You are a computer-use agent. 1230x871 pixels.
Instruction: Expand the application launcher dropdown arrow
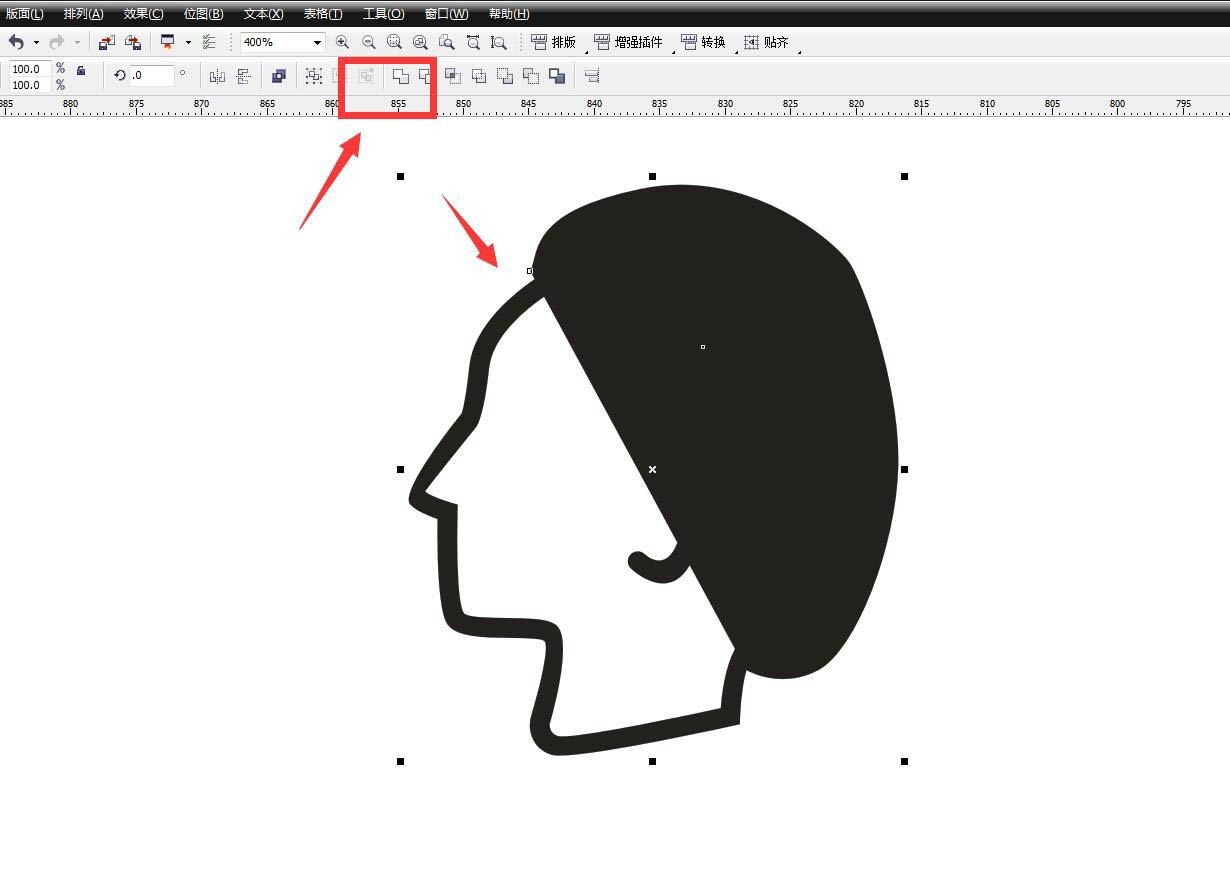(x=187, y=42)
